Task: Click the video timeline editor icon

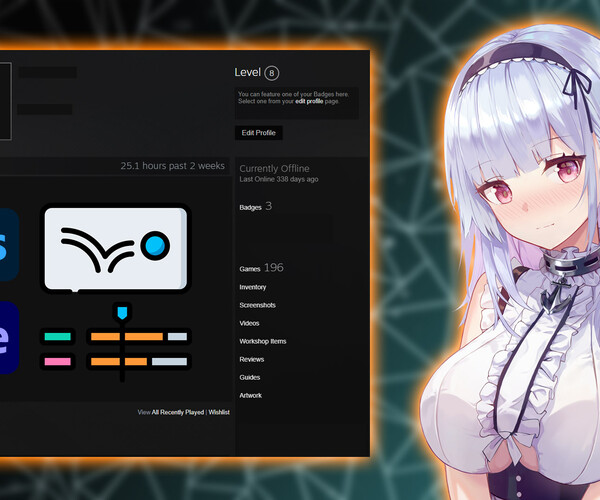Action: pos(116,342)
